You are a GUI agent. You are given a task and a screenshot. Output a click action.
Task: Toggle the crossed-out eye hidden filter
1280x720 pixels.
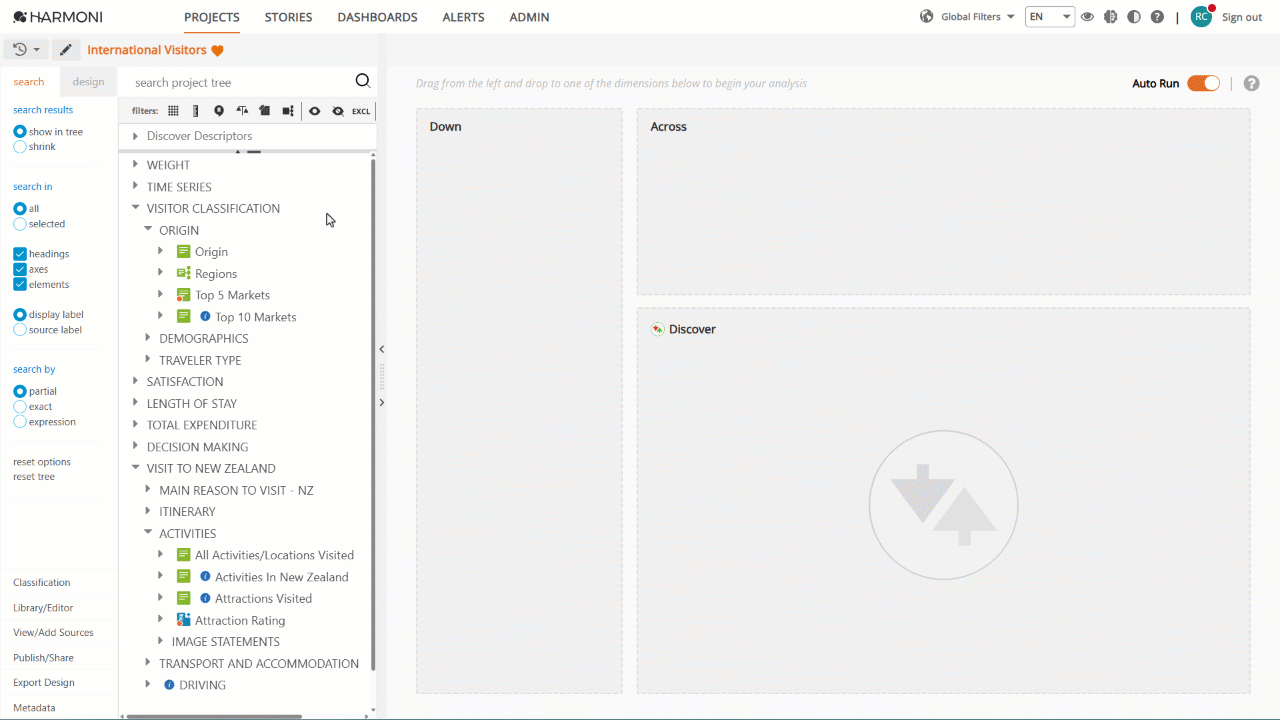[x=338, y=111]
